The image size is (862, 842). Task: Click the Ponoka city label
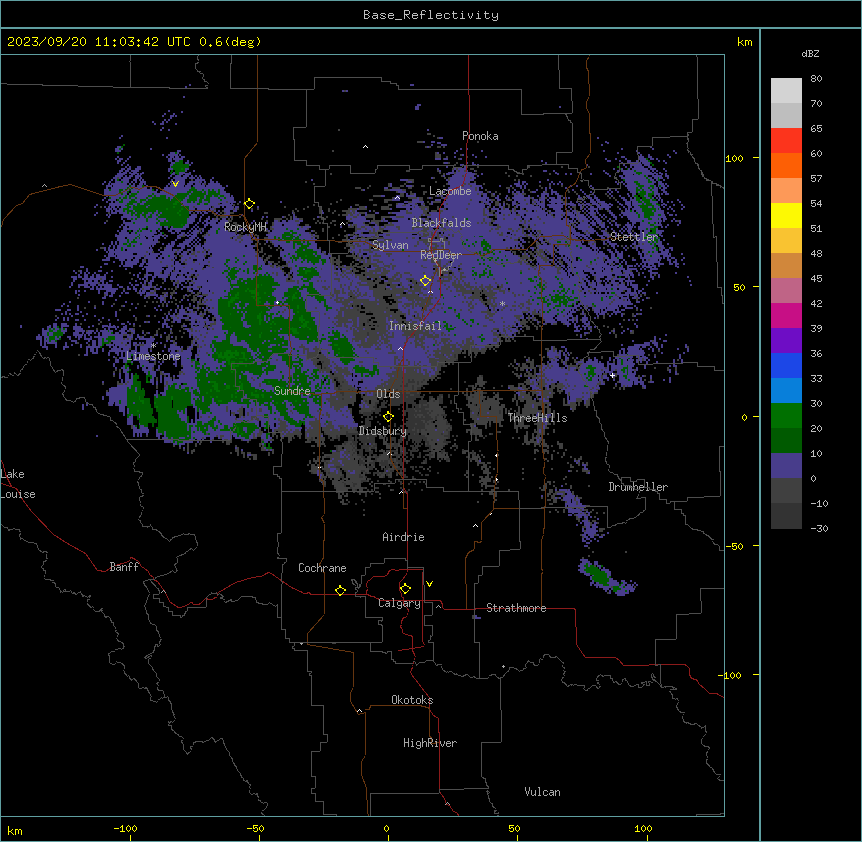coord(480,136)
